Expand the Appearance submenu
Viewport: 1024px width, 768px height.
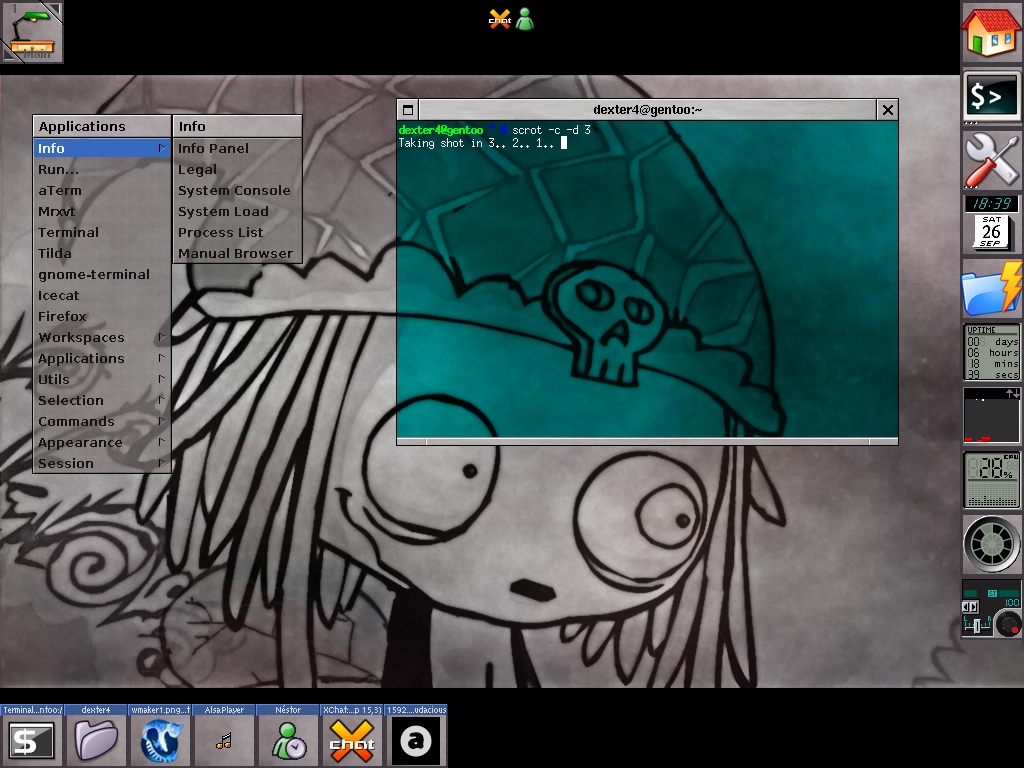[x=102, y=442]
